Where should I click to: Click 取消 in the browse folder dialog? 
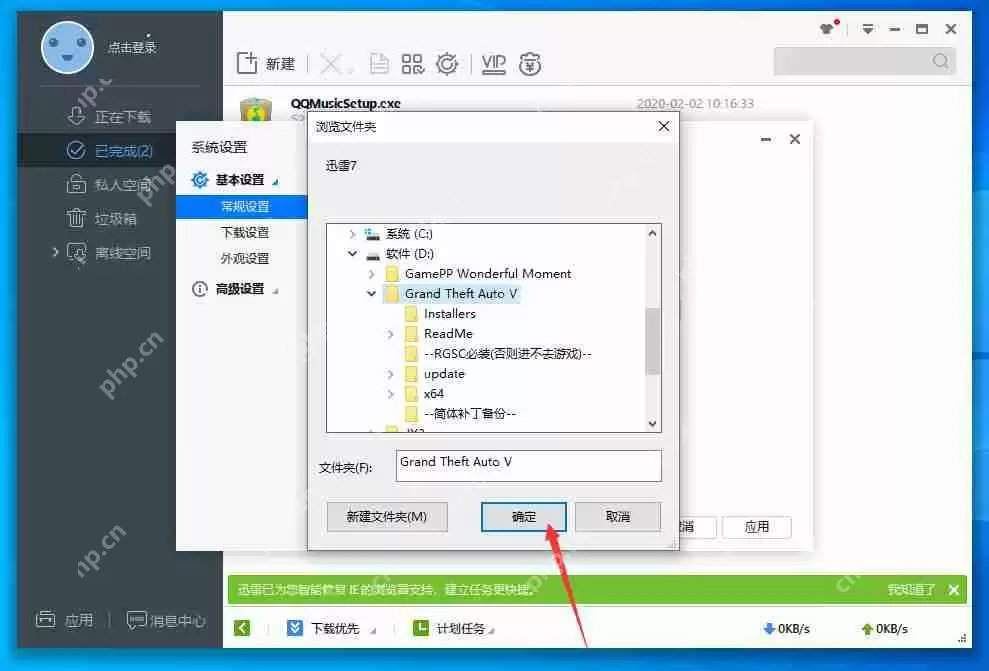pos(618,517)
